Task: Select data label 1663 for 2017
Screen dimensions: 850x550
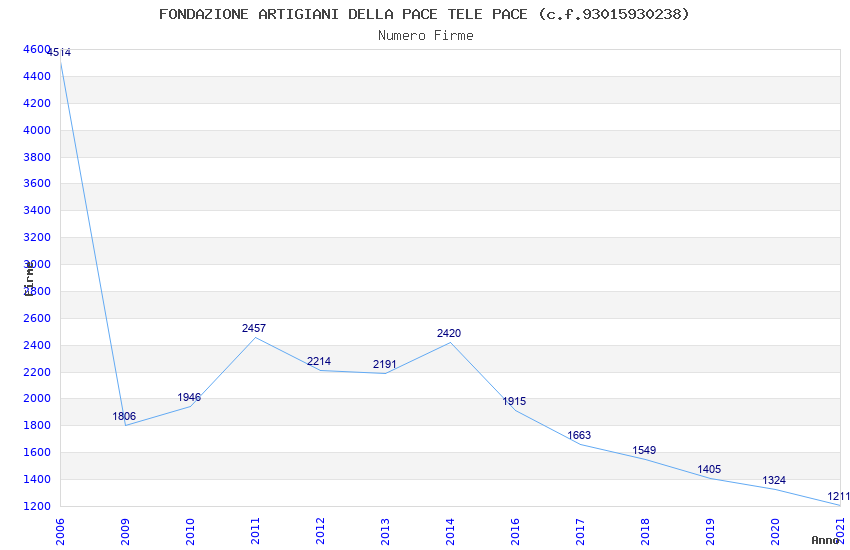Action: point(579,435)
